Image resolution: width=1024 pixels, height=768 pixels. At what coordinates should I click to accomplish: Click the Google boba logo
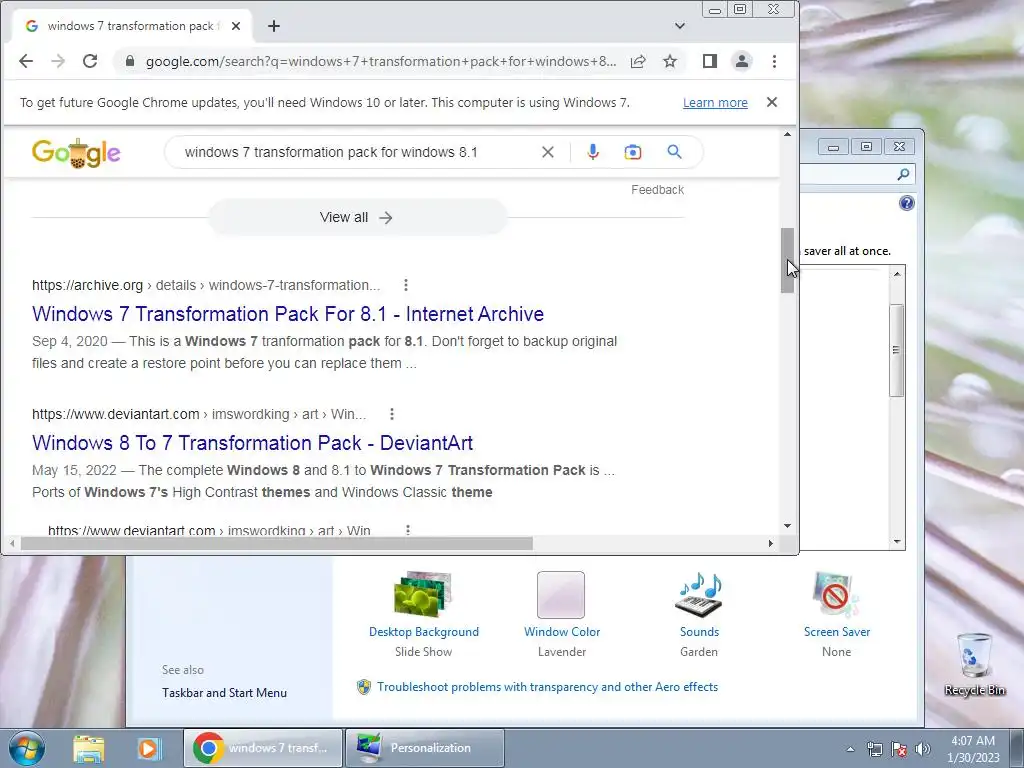[x=76, y=153]
